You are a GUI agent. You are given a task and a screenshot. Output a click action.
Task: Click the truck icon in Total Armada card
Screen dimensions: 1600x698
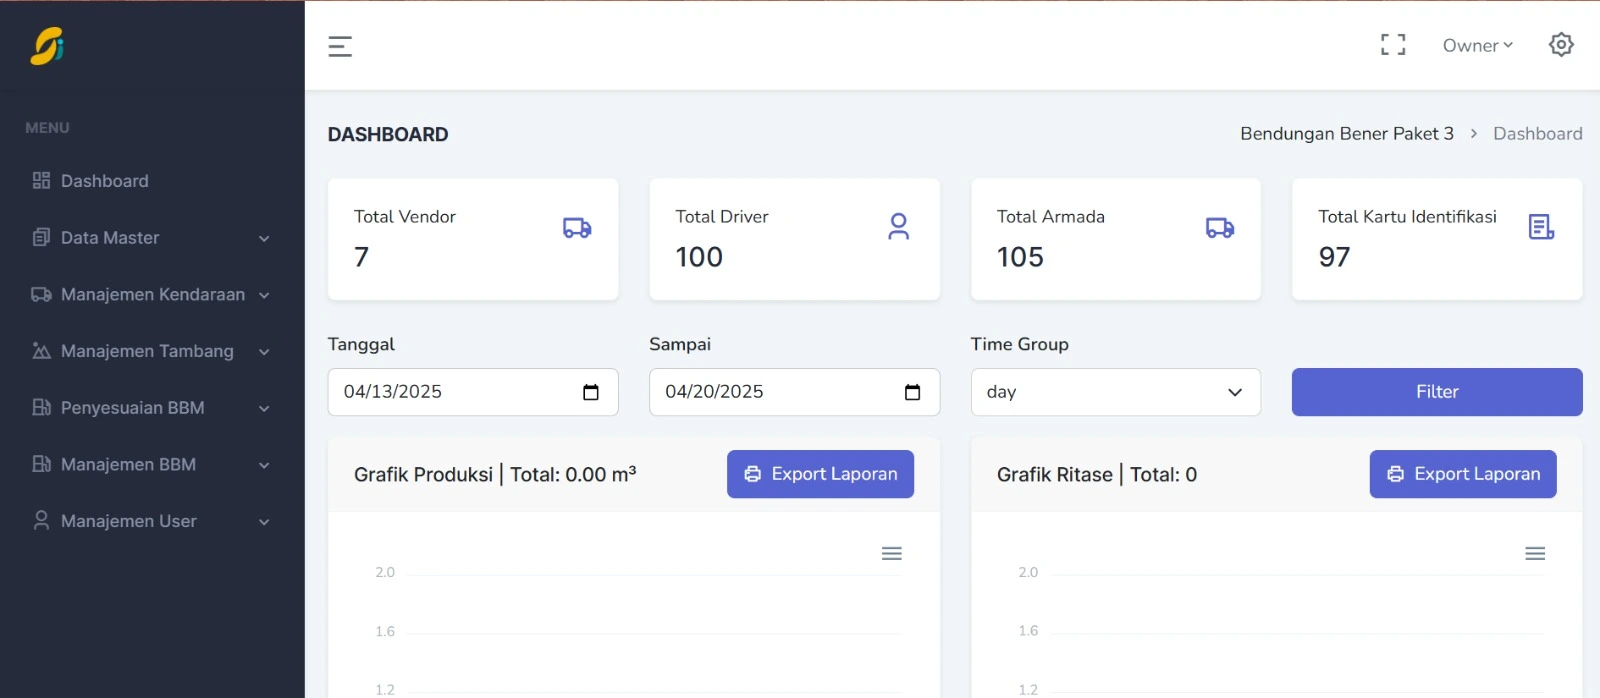click(x=1219, y=228)
